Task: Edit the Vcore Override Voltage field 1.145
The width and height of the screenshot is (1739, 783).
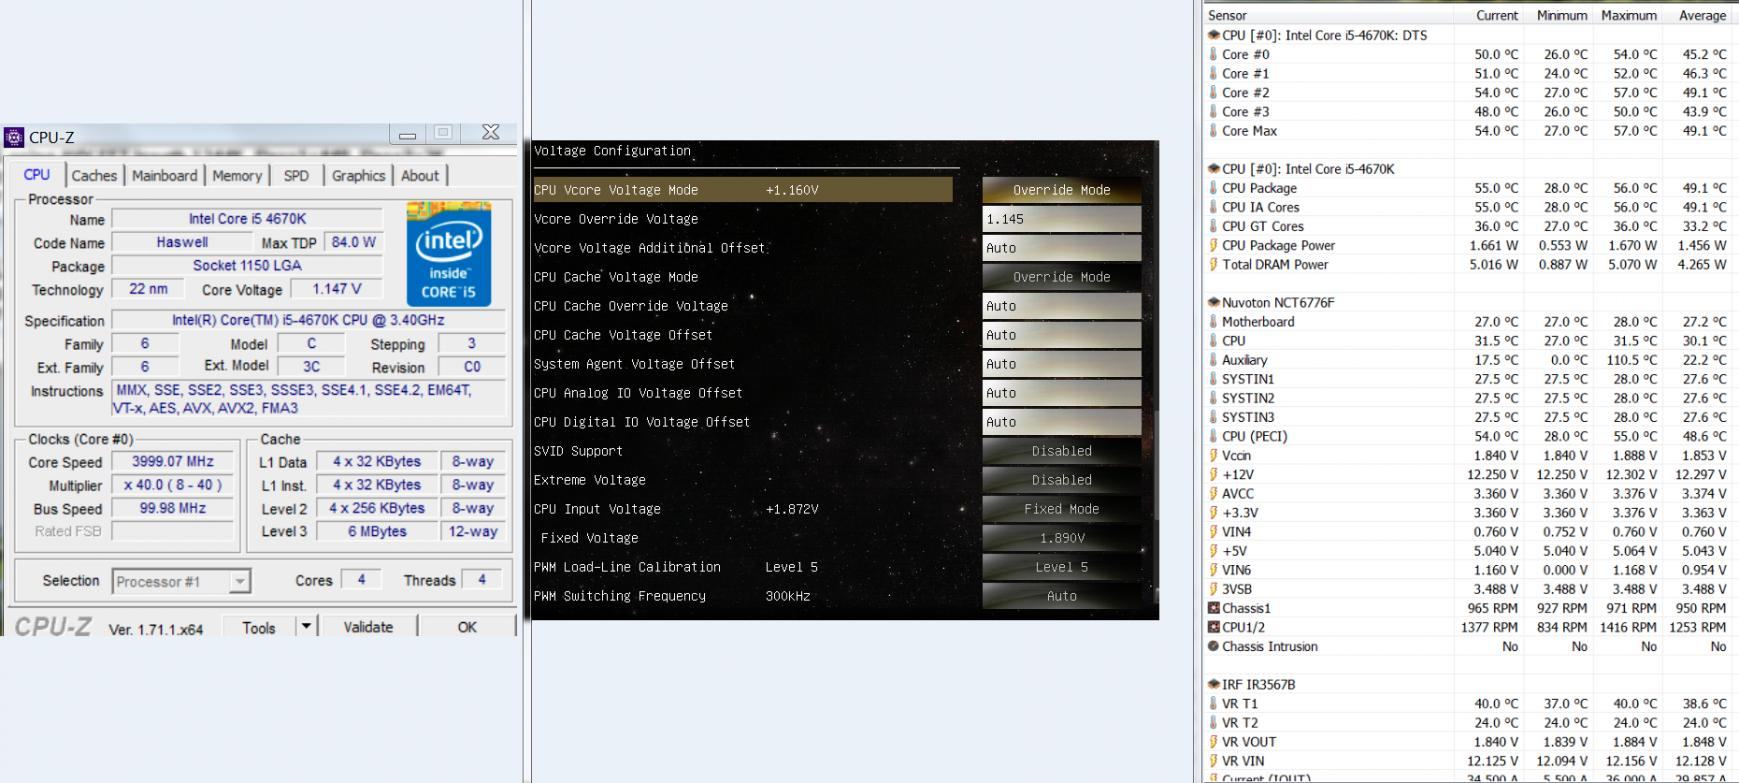Action: pos(1061,219)
